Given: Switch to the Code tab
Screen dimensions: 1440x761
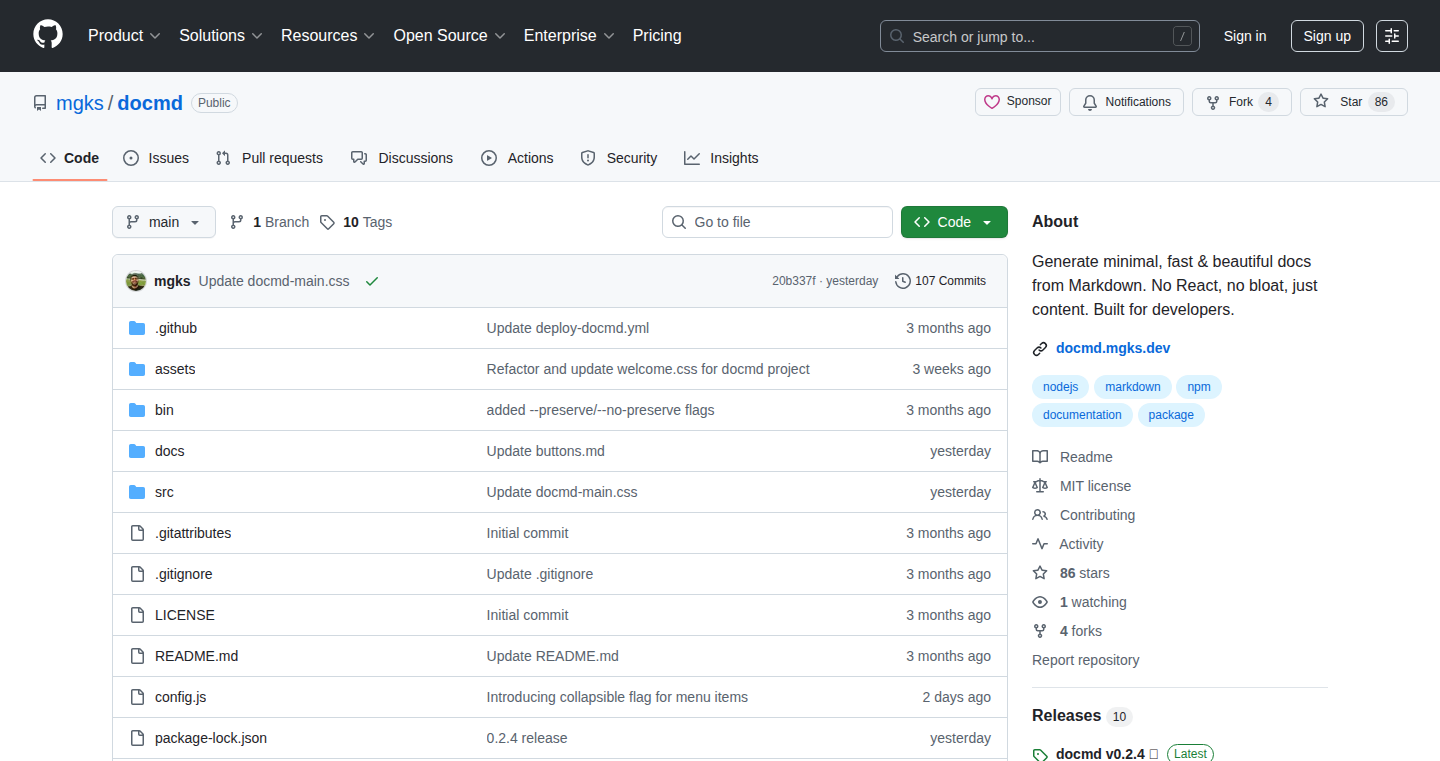Looking at the screenshot, I should [70, 158].
